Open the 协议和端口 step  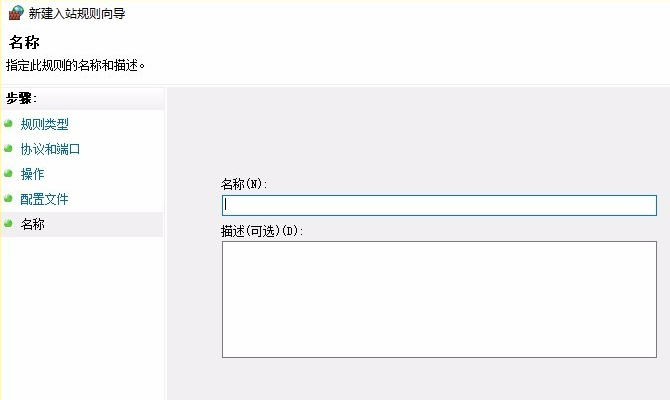[50, 149]
